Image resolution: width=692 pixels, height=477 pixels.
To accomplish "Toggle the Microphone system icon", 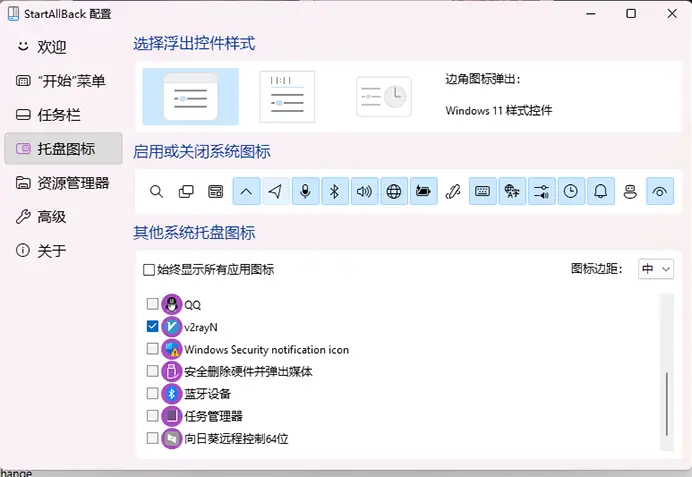I will click(305, 192).
